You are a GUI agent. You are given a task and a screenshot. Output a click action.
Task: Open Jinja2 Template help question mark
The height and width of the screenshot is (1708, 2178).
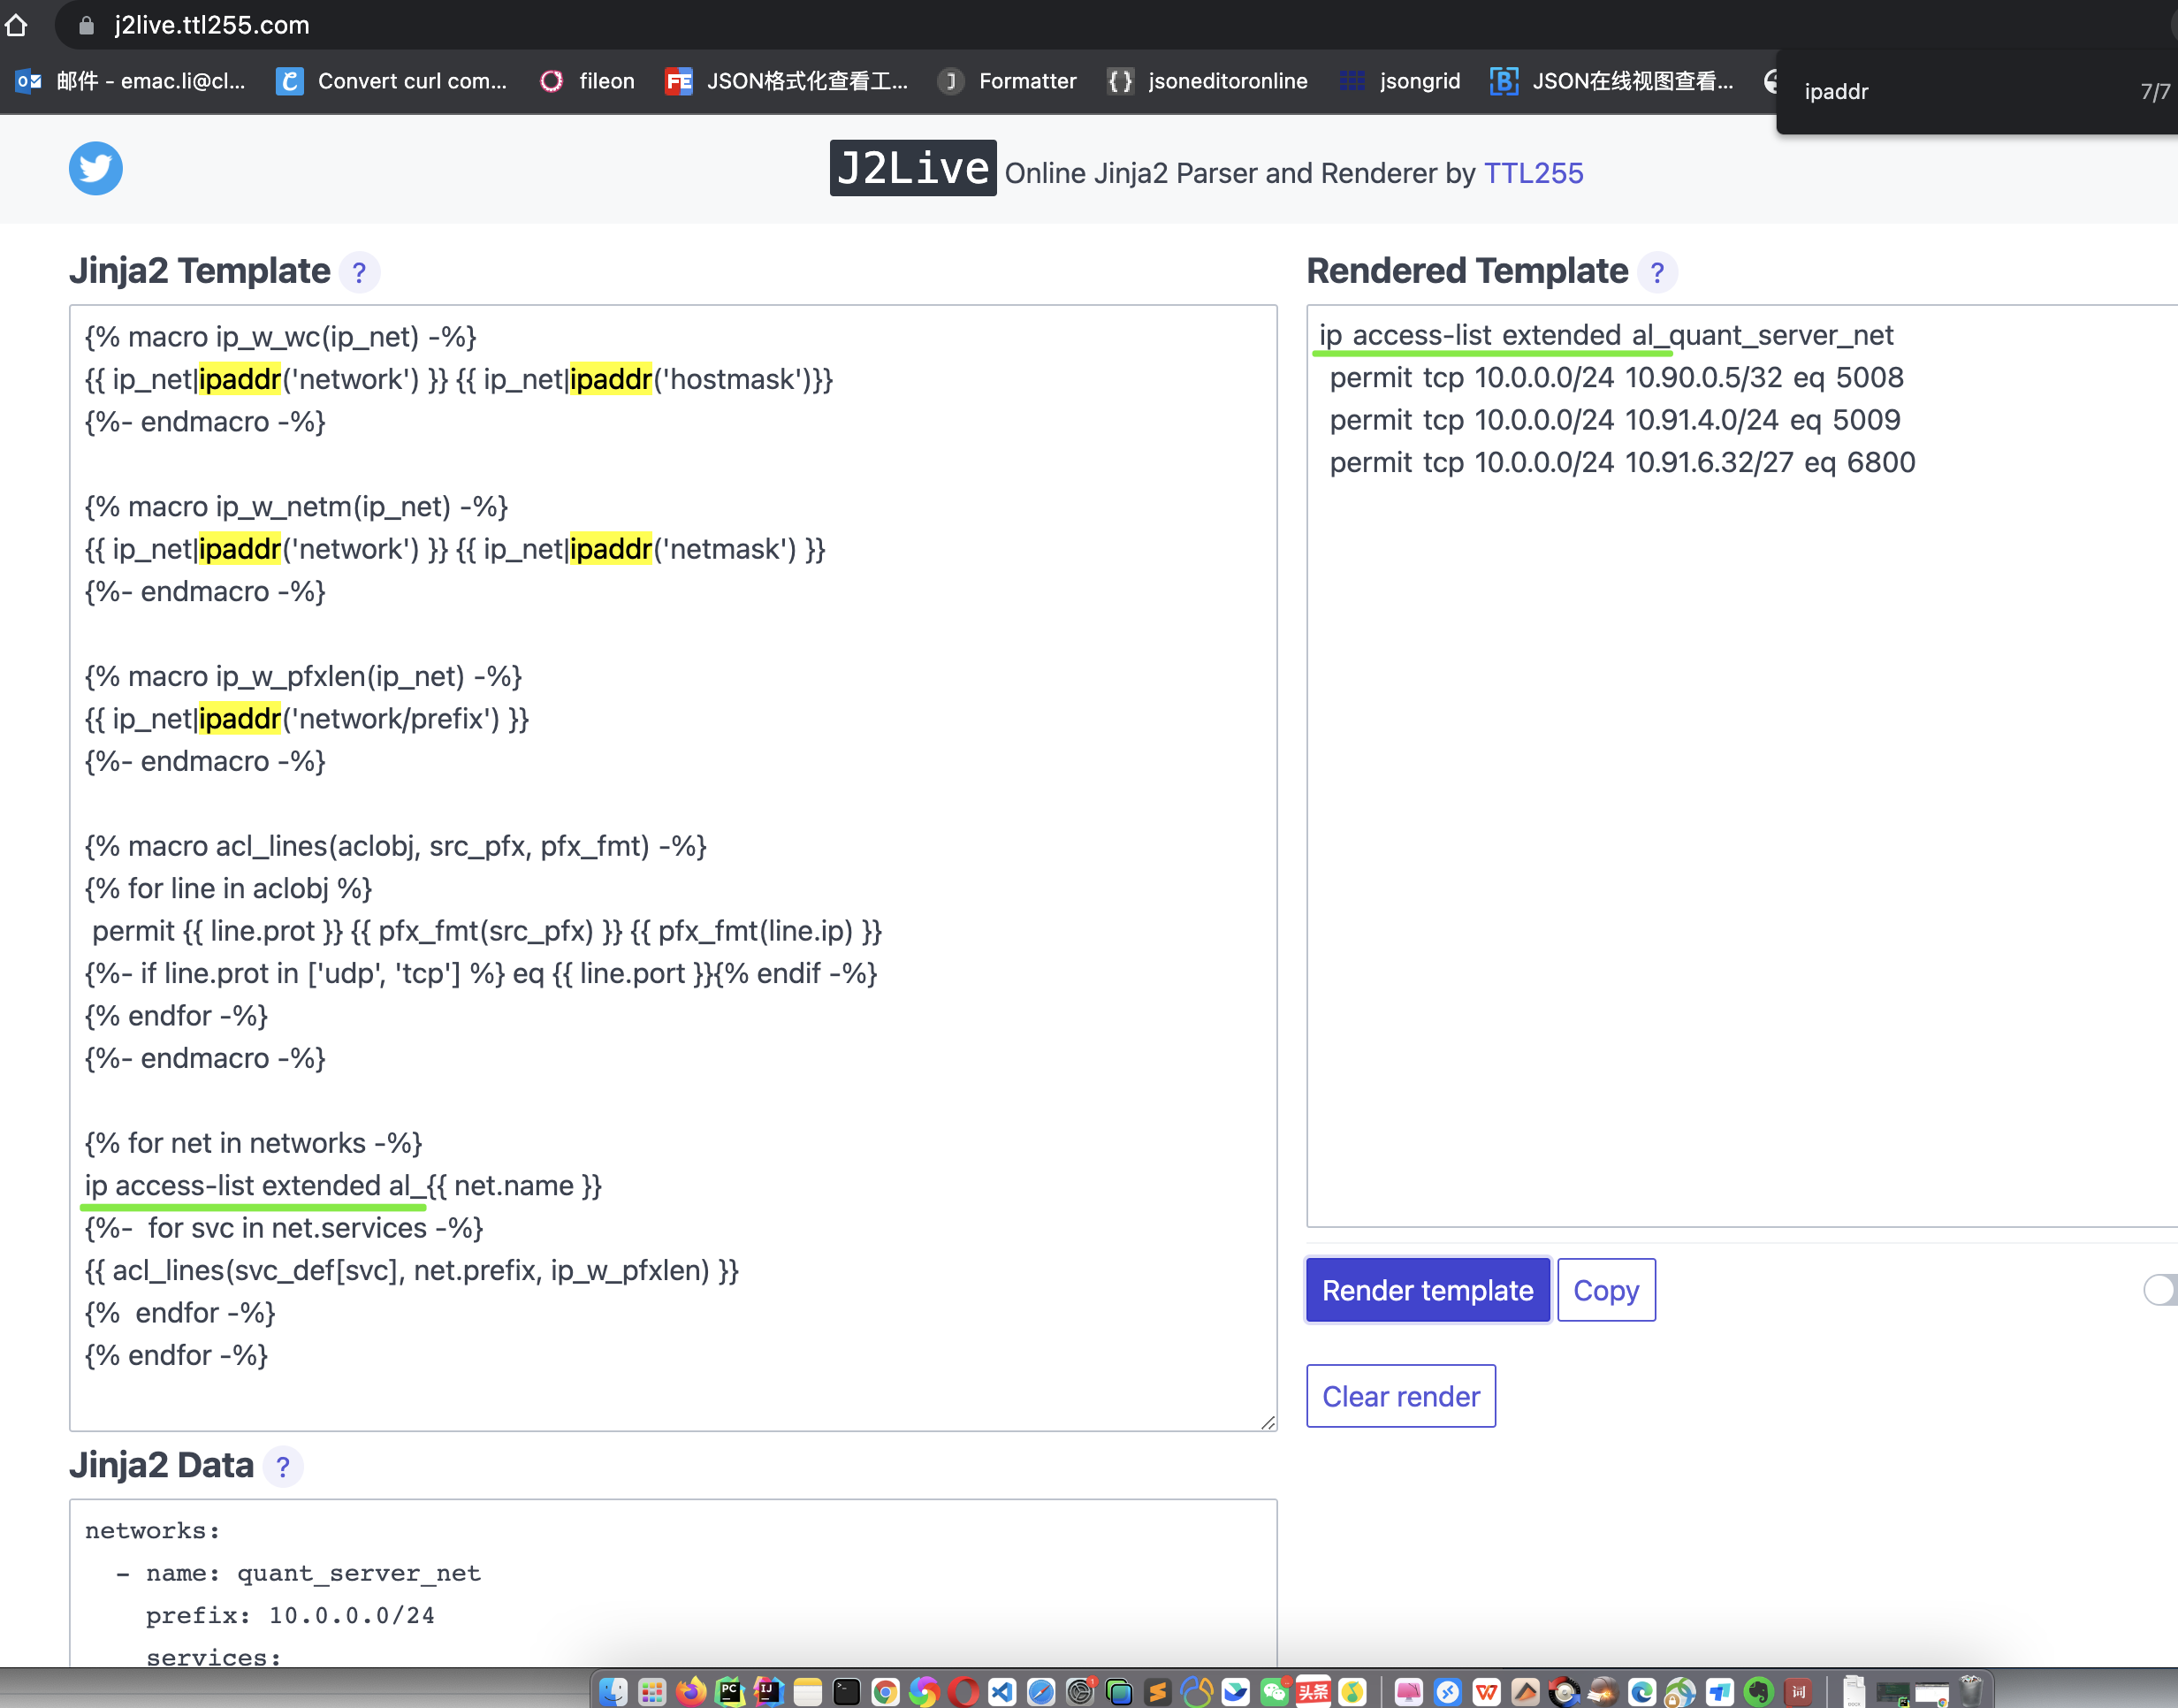click(x=359, y=272)
